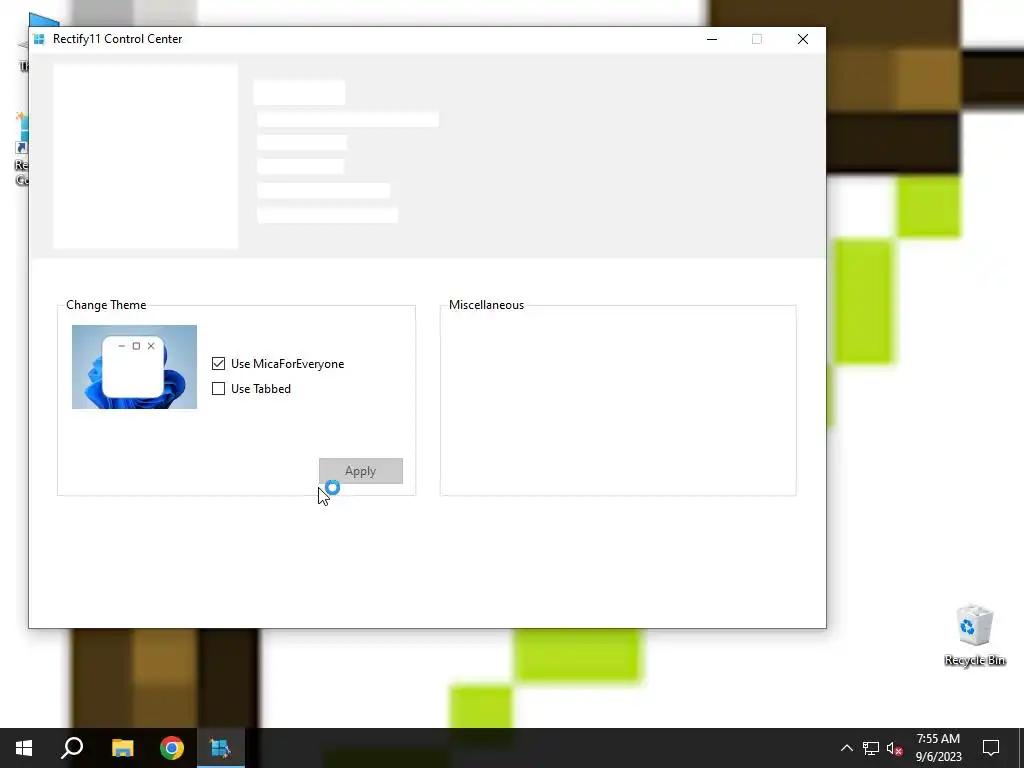Open Google Chrome from the taskbar
Image resolution: width=1024 pixels, height=768 pixels.
[x=172, y=748]
